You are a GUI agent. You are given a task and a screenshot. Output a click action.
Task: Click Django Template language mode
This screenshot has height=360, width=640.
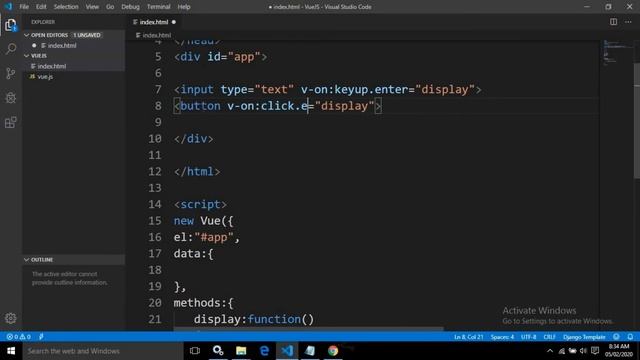tap(584, 337)
